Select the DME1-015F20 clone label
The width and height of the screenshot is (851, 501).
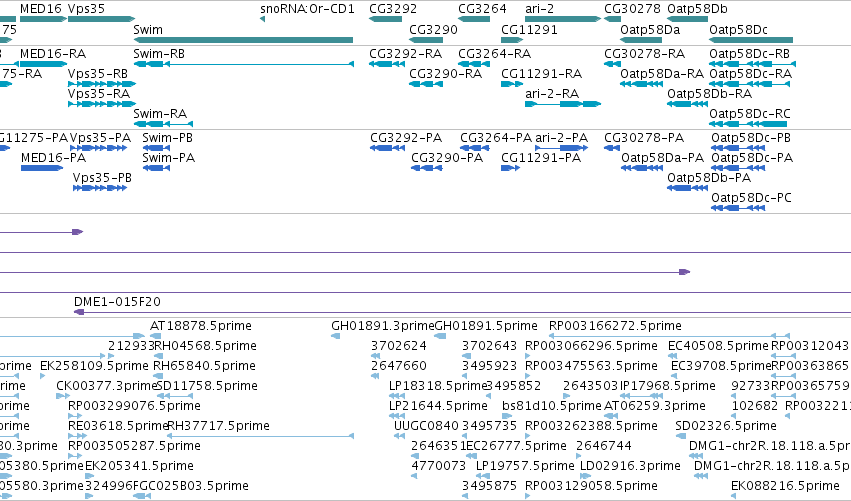tap(117, 302)
